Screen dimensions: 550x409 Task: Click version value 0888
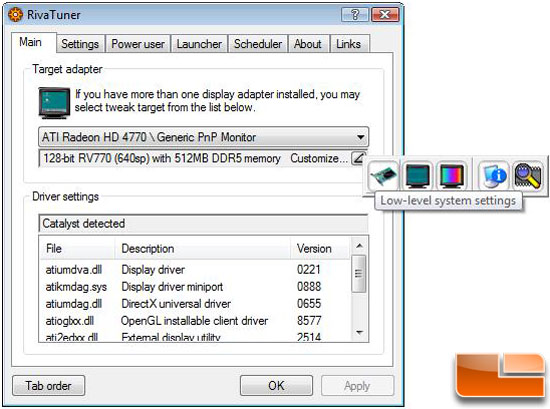click(309, 287)
